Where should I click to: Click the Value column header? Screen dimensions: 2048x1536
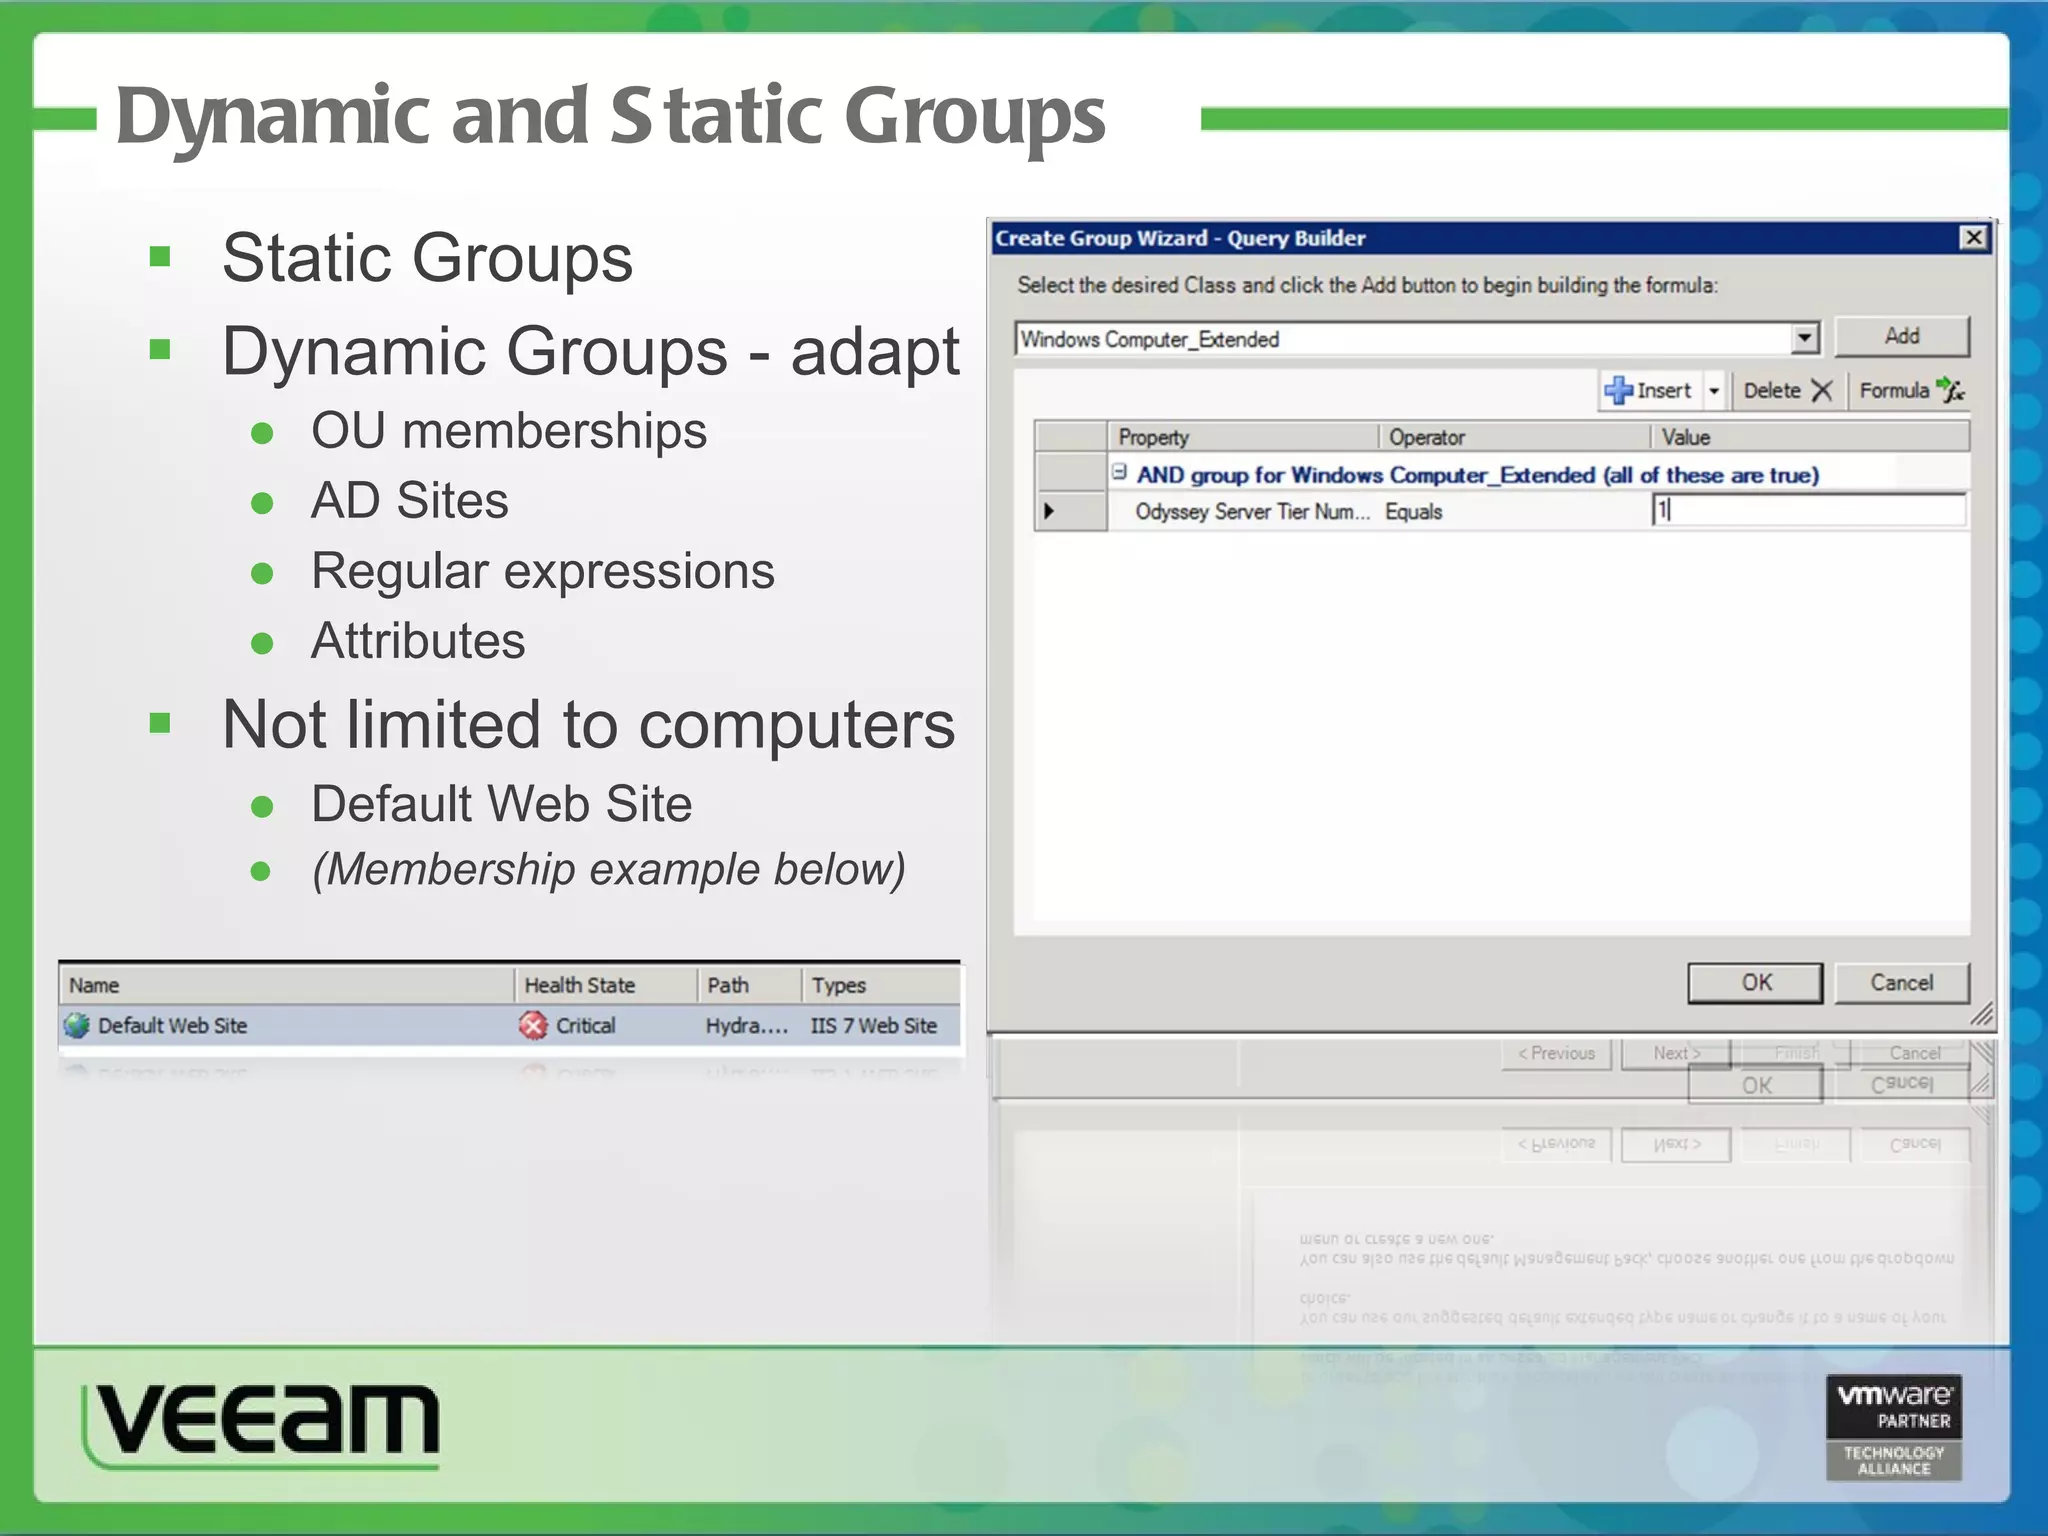pyautogui.click(x=1810, y=437)
